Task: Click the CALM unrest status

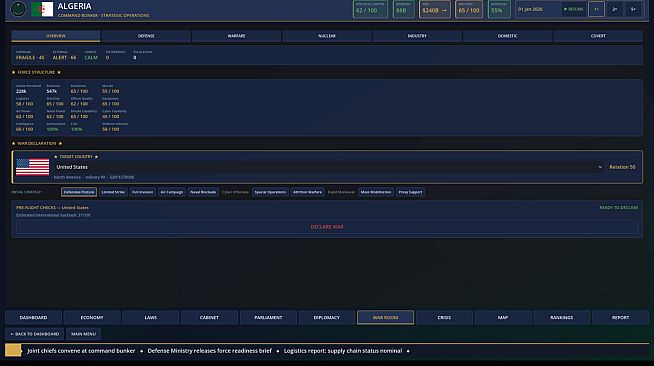Action: [91, 58]
